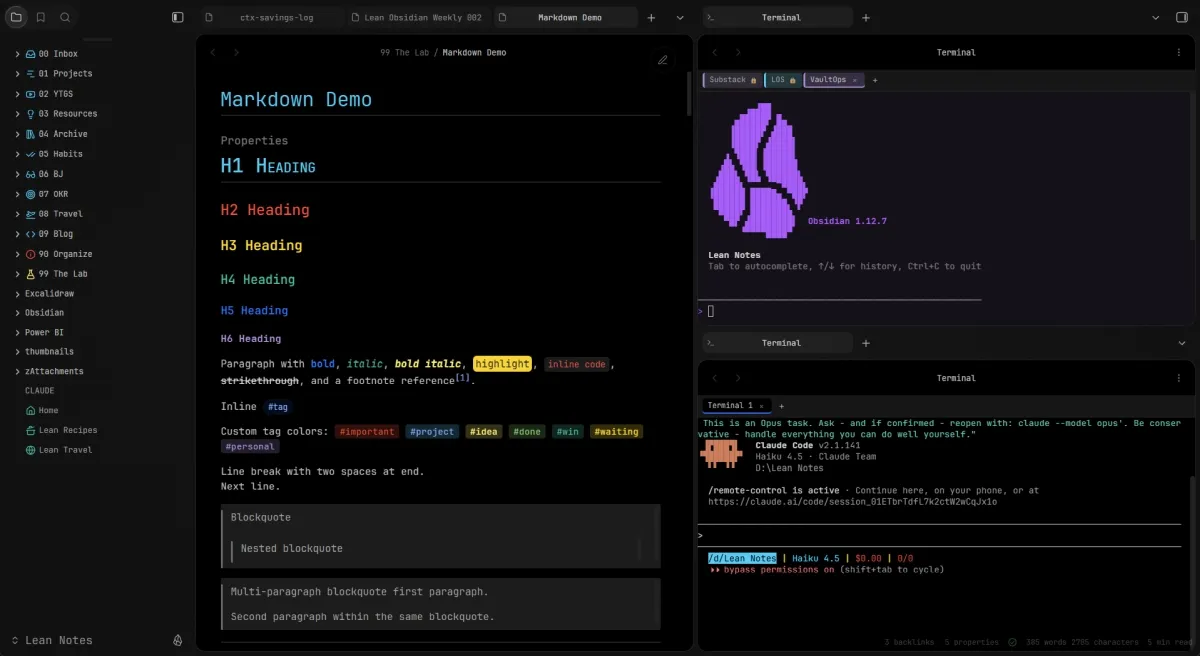This screenshot has height=656, width=1200.
Task: Select the LOS terminal session tab
Action: [783, 80]
